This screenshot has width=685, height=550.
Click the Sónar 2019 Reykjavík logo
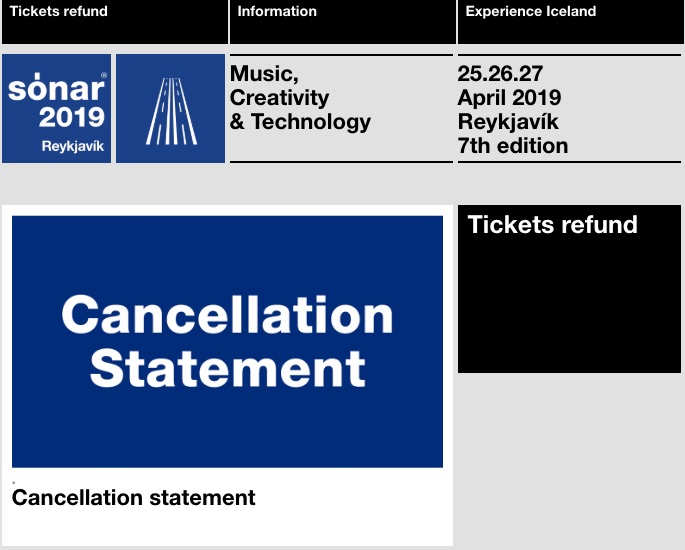pyautogui.click(x=56, y=108)
